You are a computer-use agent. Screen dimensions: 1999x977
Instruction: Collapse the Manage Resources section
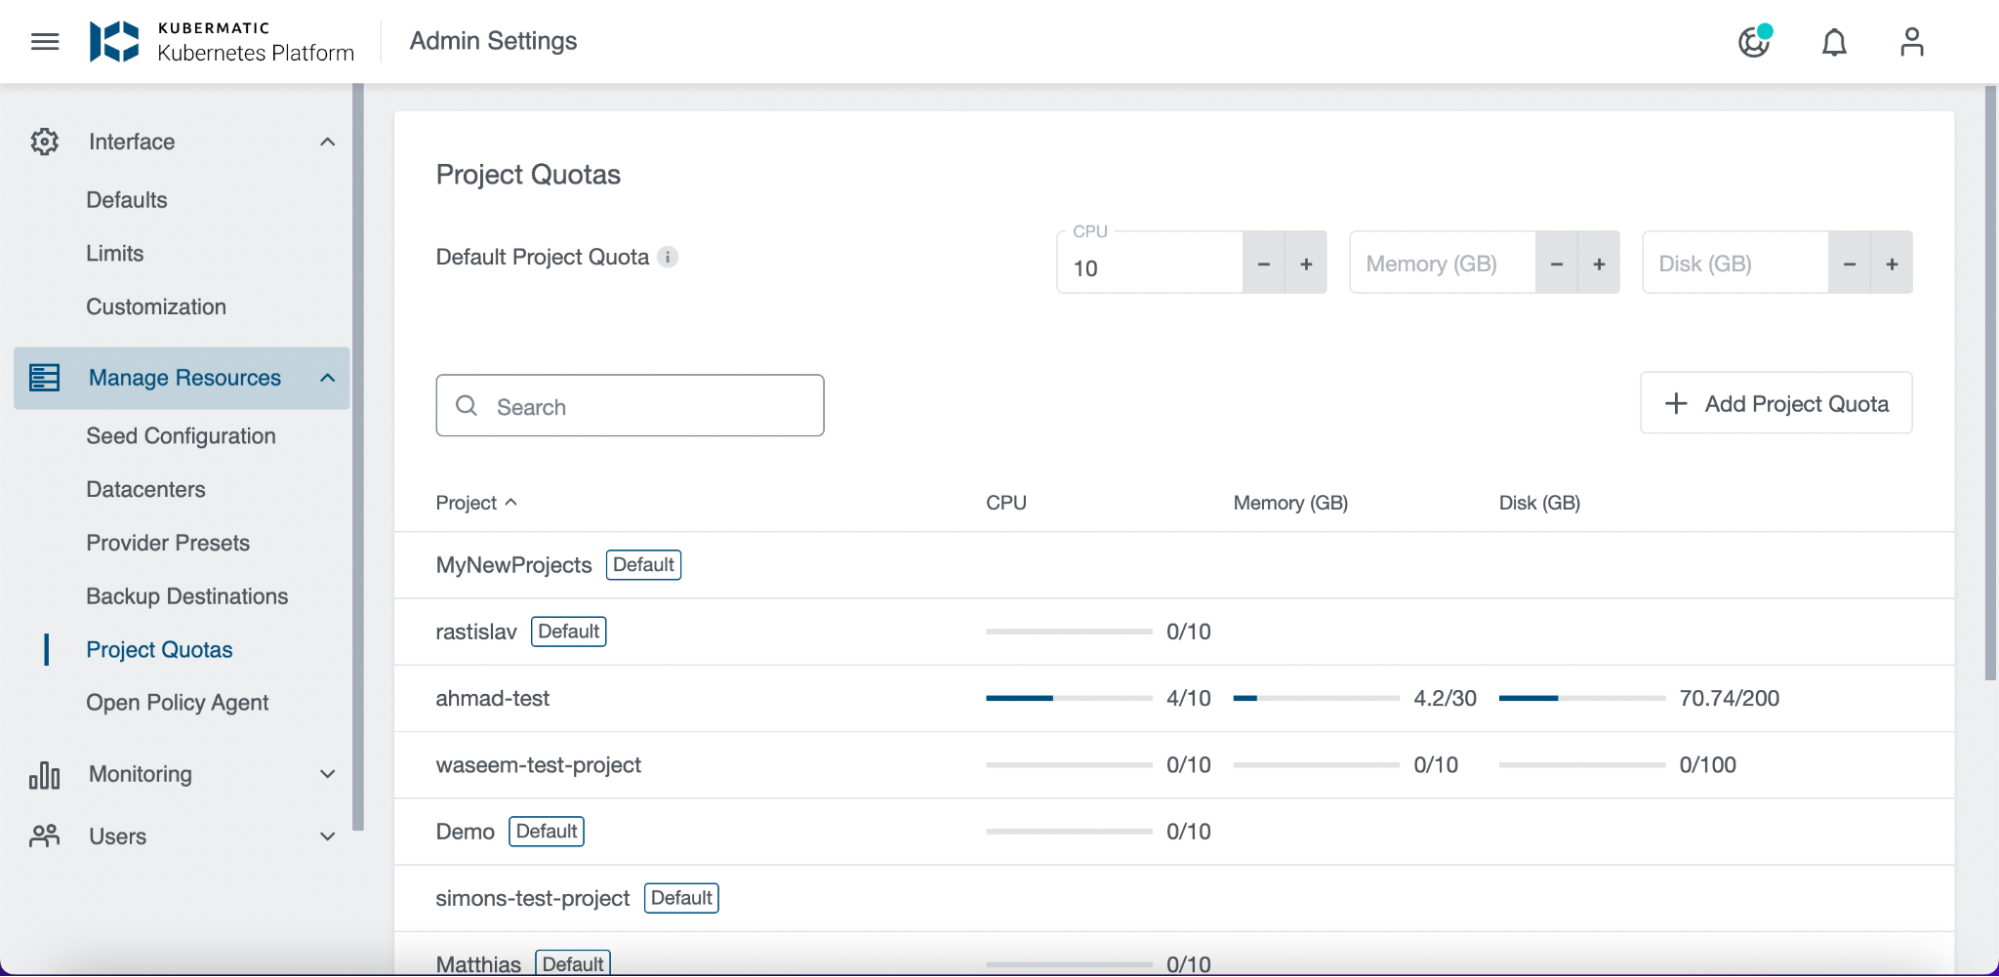(x=327, y=377)
